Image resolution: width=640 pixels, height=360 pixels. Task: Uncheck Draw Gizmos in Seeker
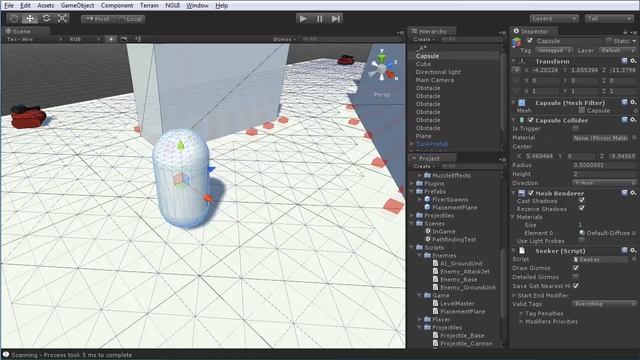[x=576, y=268]
